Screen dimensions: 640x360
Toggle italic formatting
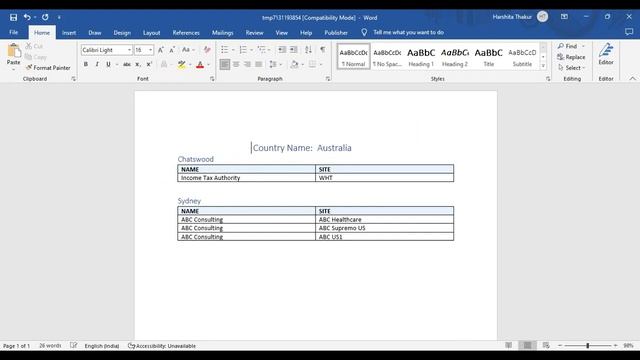97,64
